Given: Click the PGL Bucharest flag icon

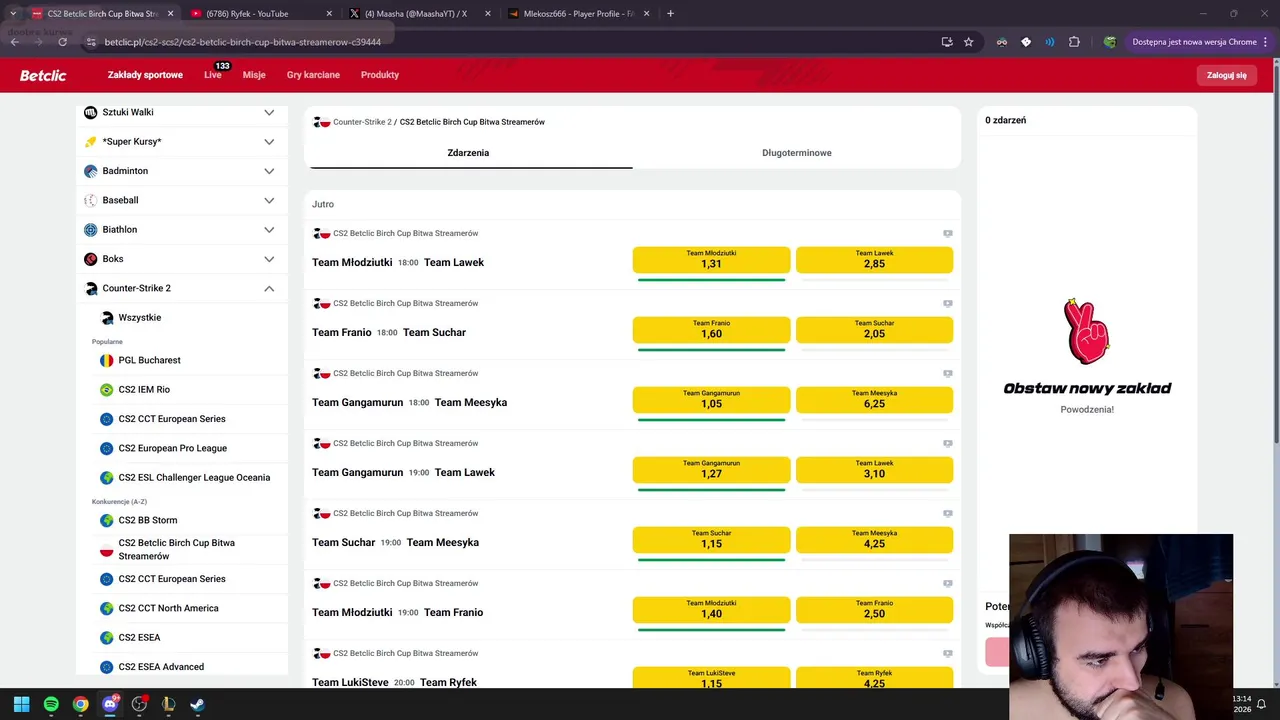Looking at the screenshot, I should (x=107, y=360).
